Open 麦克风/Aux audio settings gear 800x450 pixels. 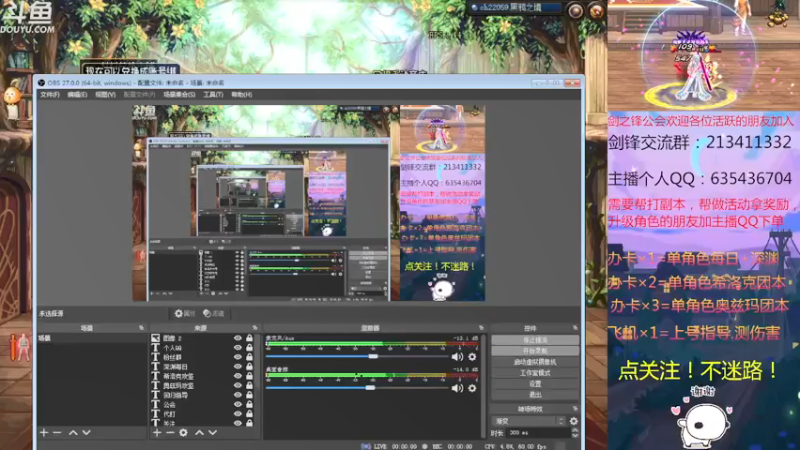tap(472, 357)
